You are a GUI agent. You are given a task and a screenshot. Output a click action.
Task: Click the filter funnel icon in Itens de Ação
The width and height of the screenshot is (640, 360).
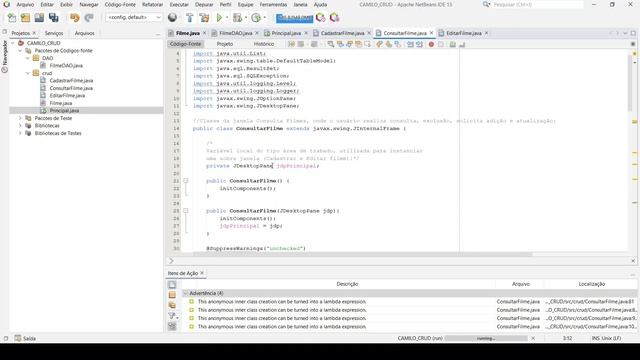pos(173,316)
